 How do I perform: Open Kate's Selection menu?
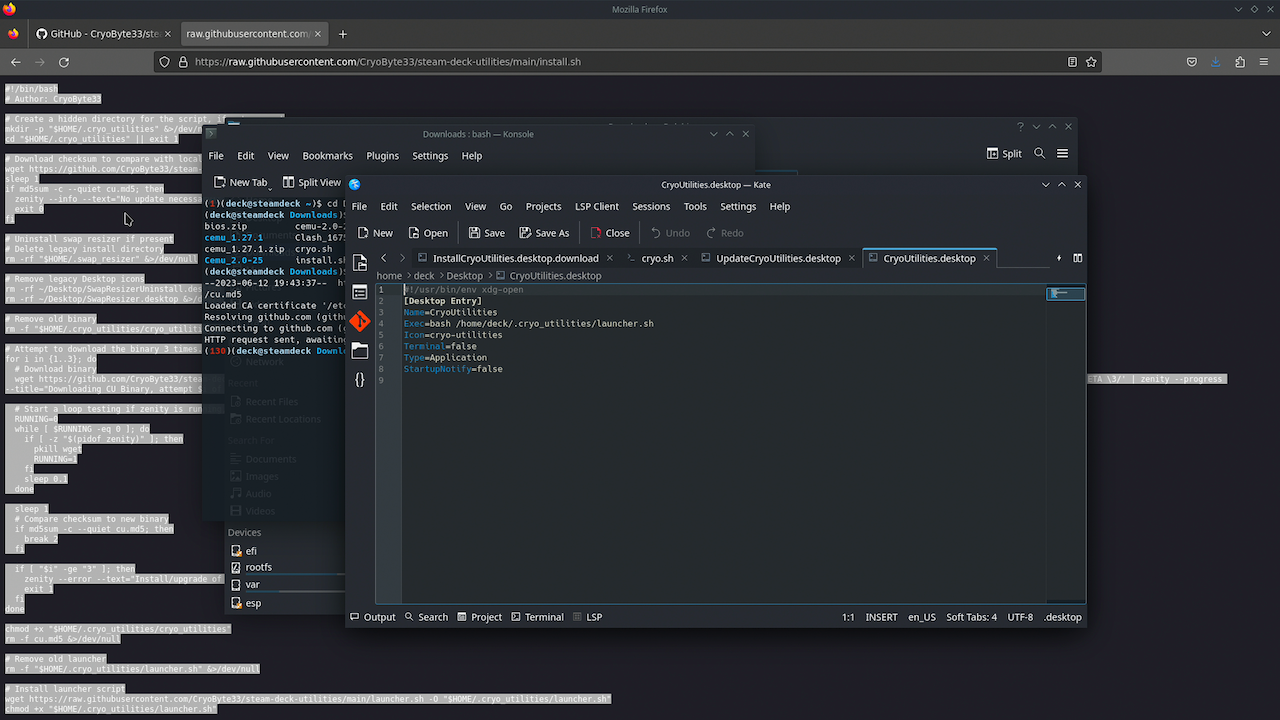431,206
